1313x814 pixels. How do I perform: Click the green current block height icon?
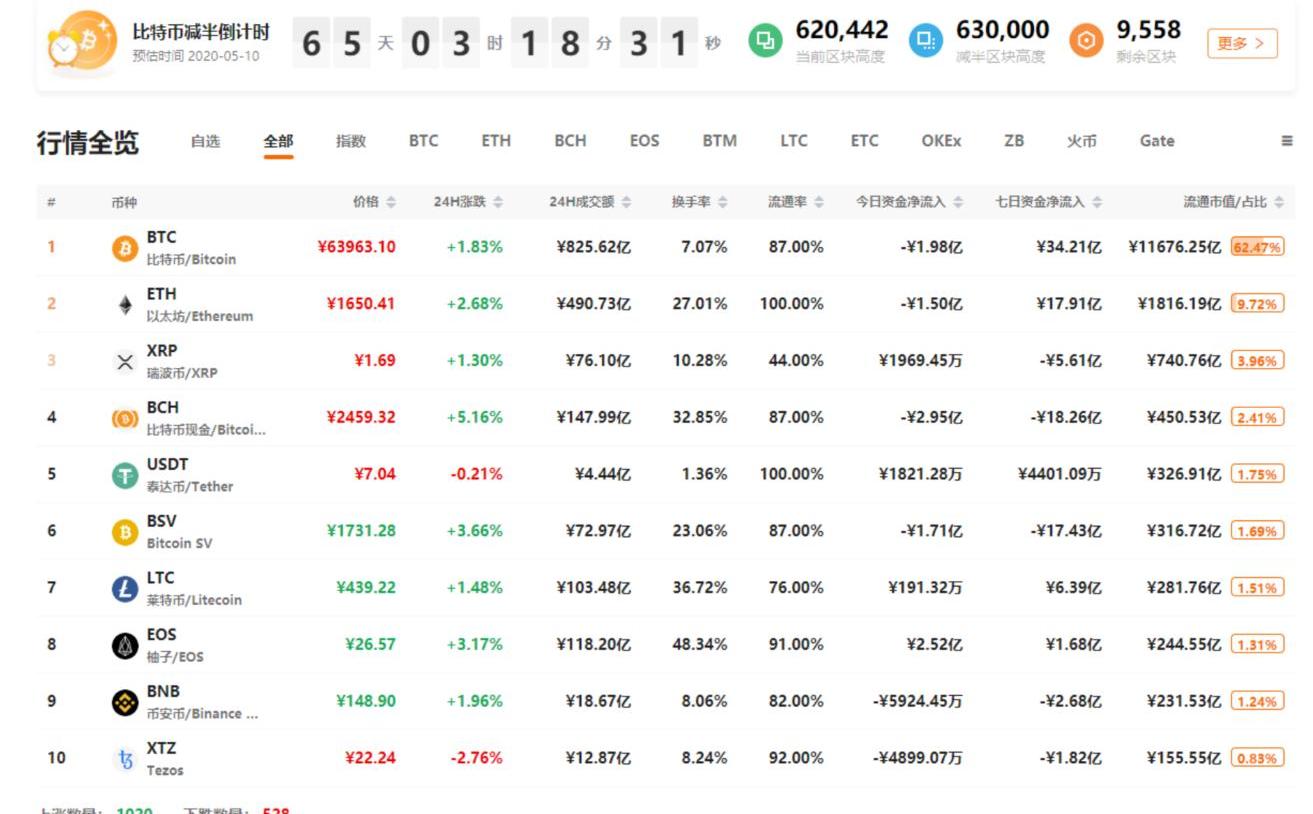tap(765, 41)
